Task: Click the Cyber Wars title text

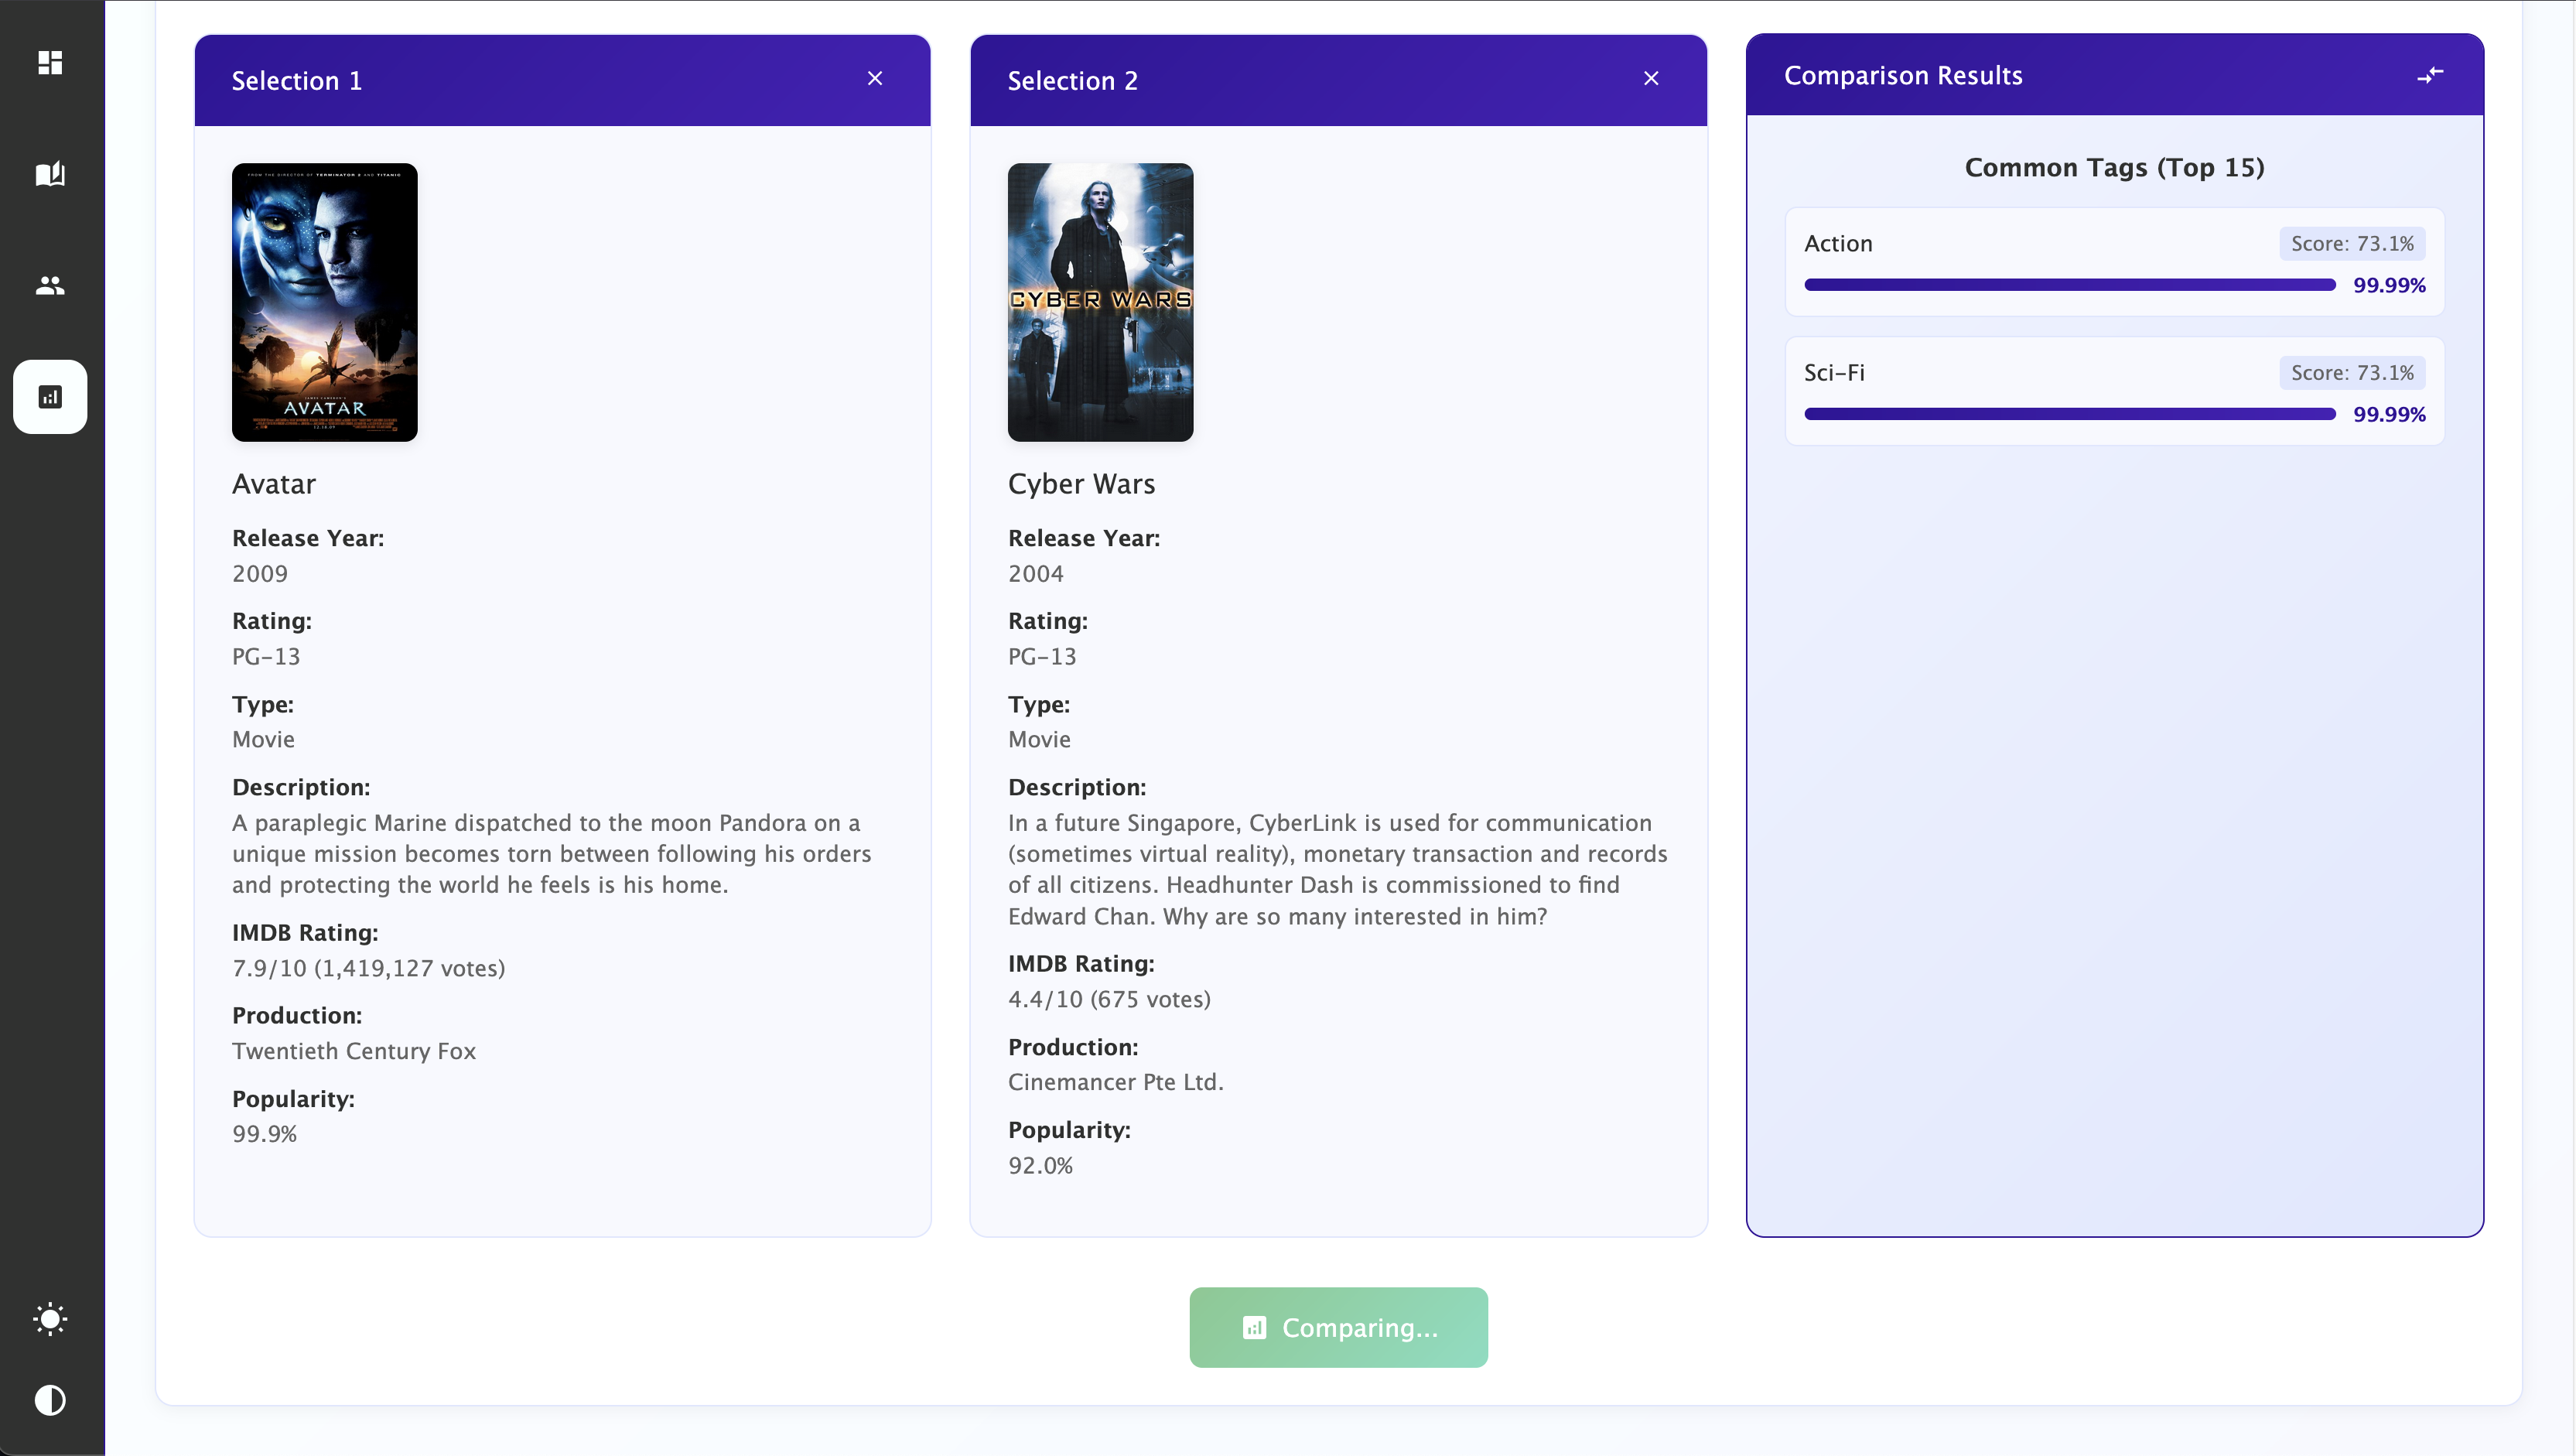Action: click(x=1081, y=484)
